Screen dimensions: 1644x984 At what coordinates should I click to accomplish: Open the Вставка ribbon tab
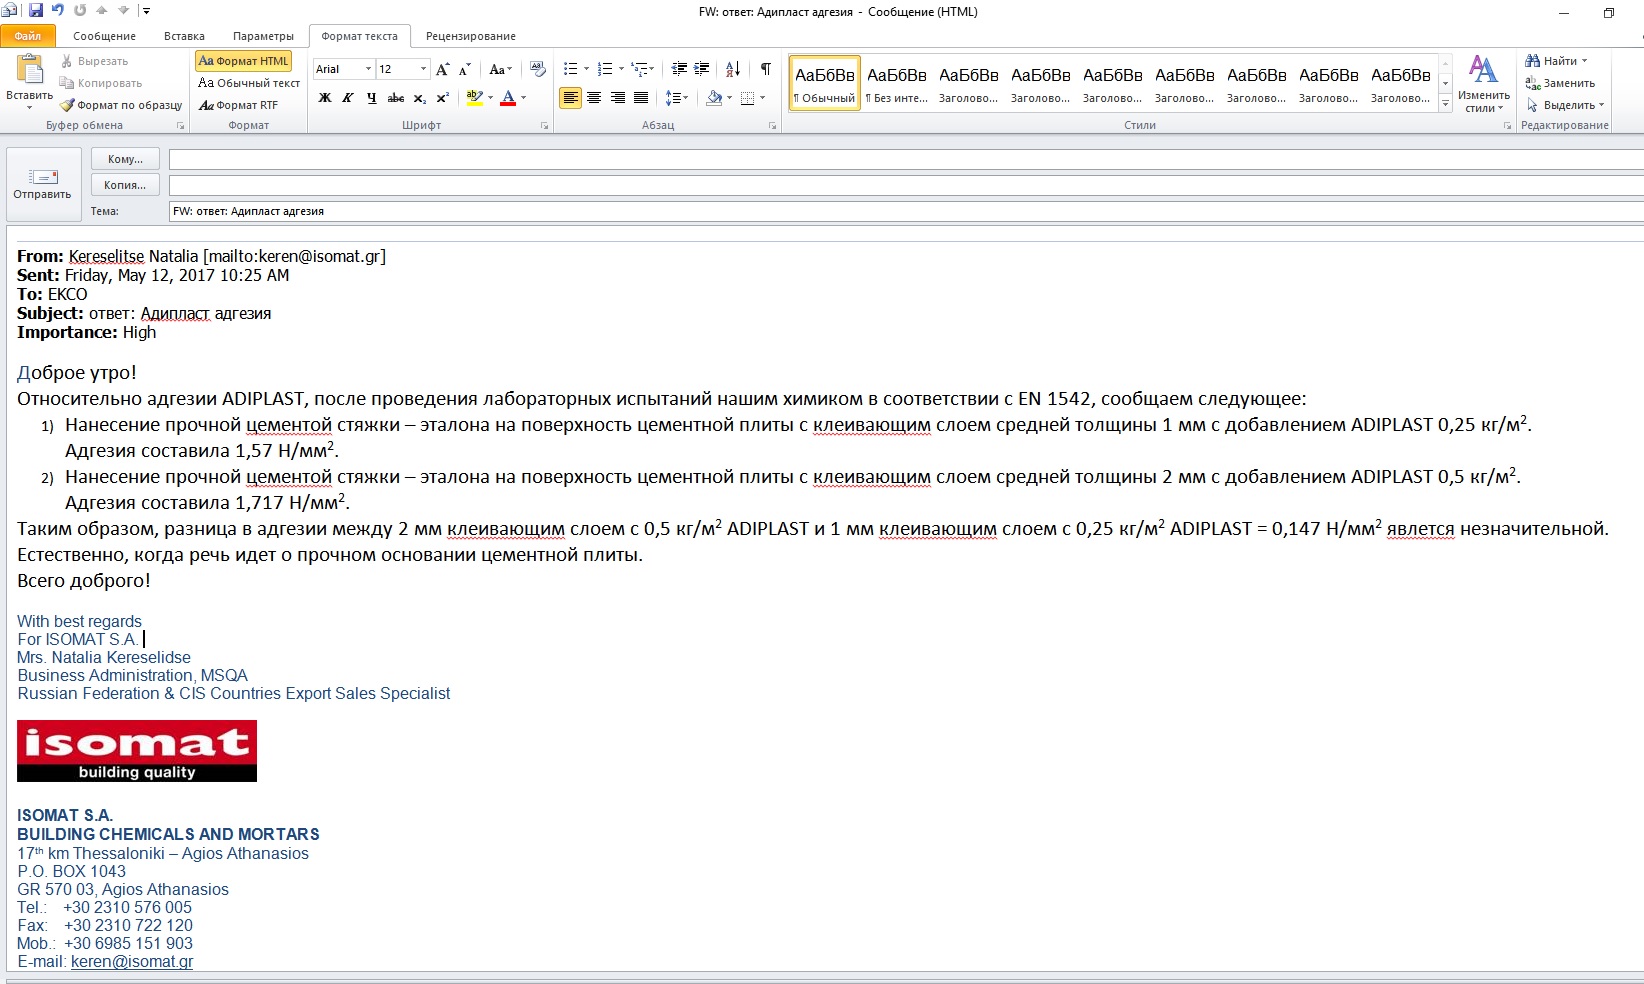184,36
